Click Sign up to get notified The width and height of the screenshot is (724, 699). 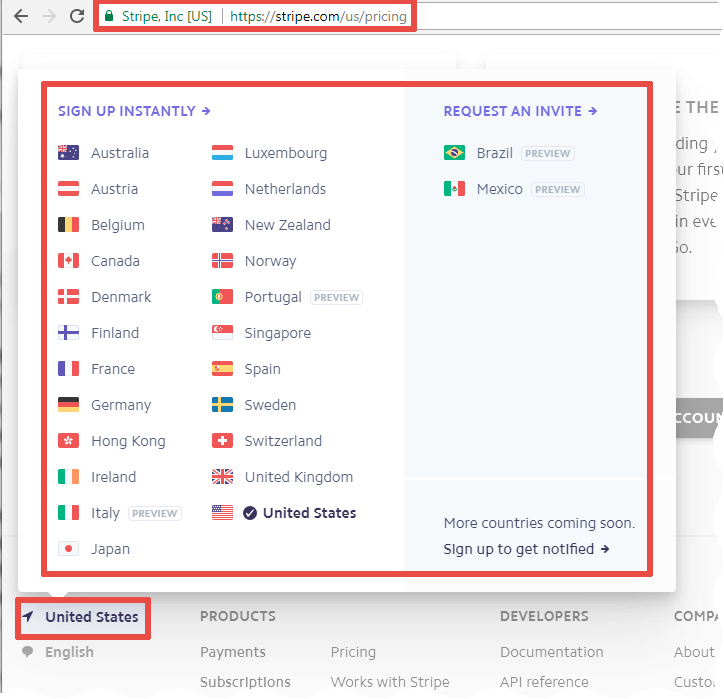pyautogui.click(x=526, y=549)
